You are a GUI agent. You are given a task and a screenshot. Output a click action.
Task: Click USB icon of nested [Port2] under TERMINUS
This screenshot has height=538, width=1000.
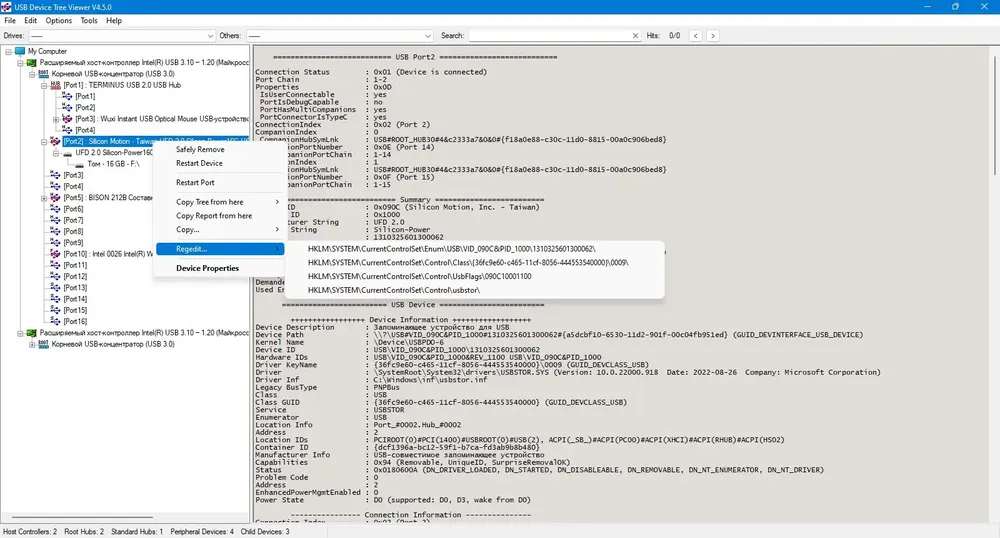[67, 108]
